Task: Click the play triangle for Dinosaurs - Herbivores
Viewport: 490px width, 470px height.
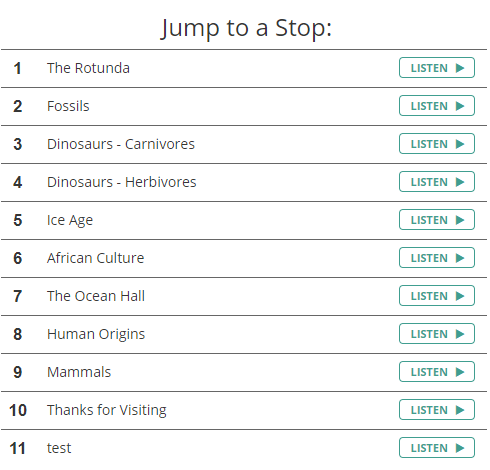Action: click(460, 182)
